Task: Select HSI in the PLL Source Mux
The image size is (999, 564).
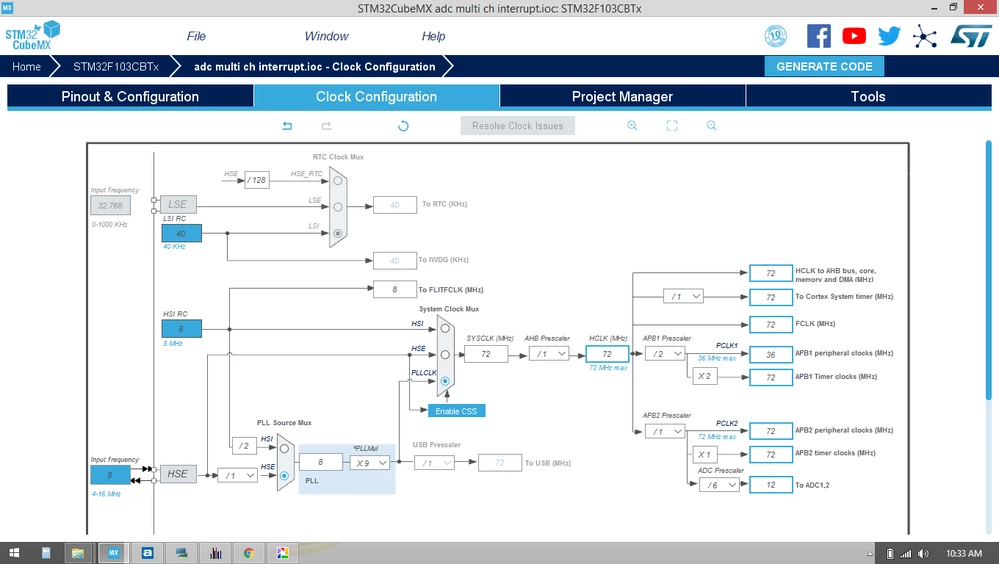Action: pos(285,449)
